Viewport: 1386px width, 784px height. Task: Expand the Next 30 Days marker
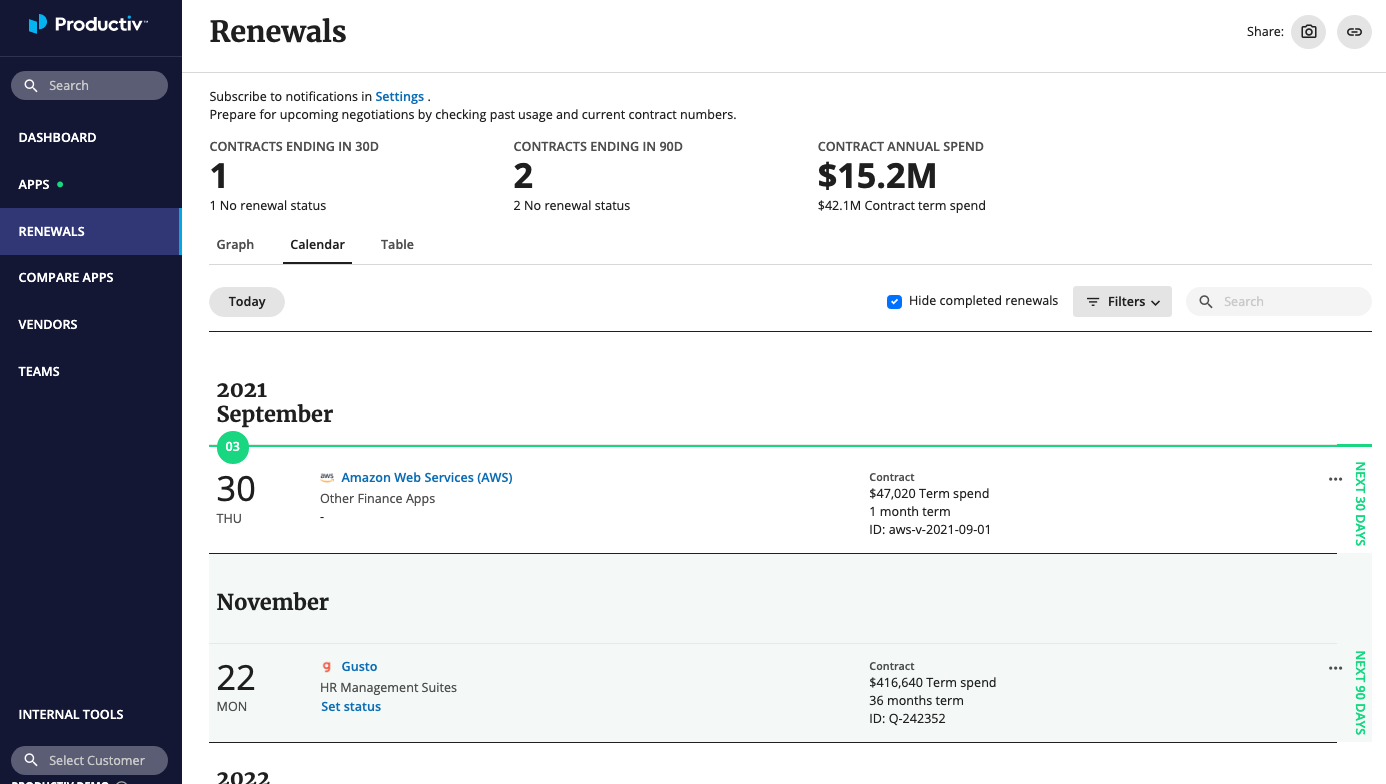1358,502
